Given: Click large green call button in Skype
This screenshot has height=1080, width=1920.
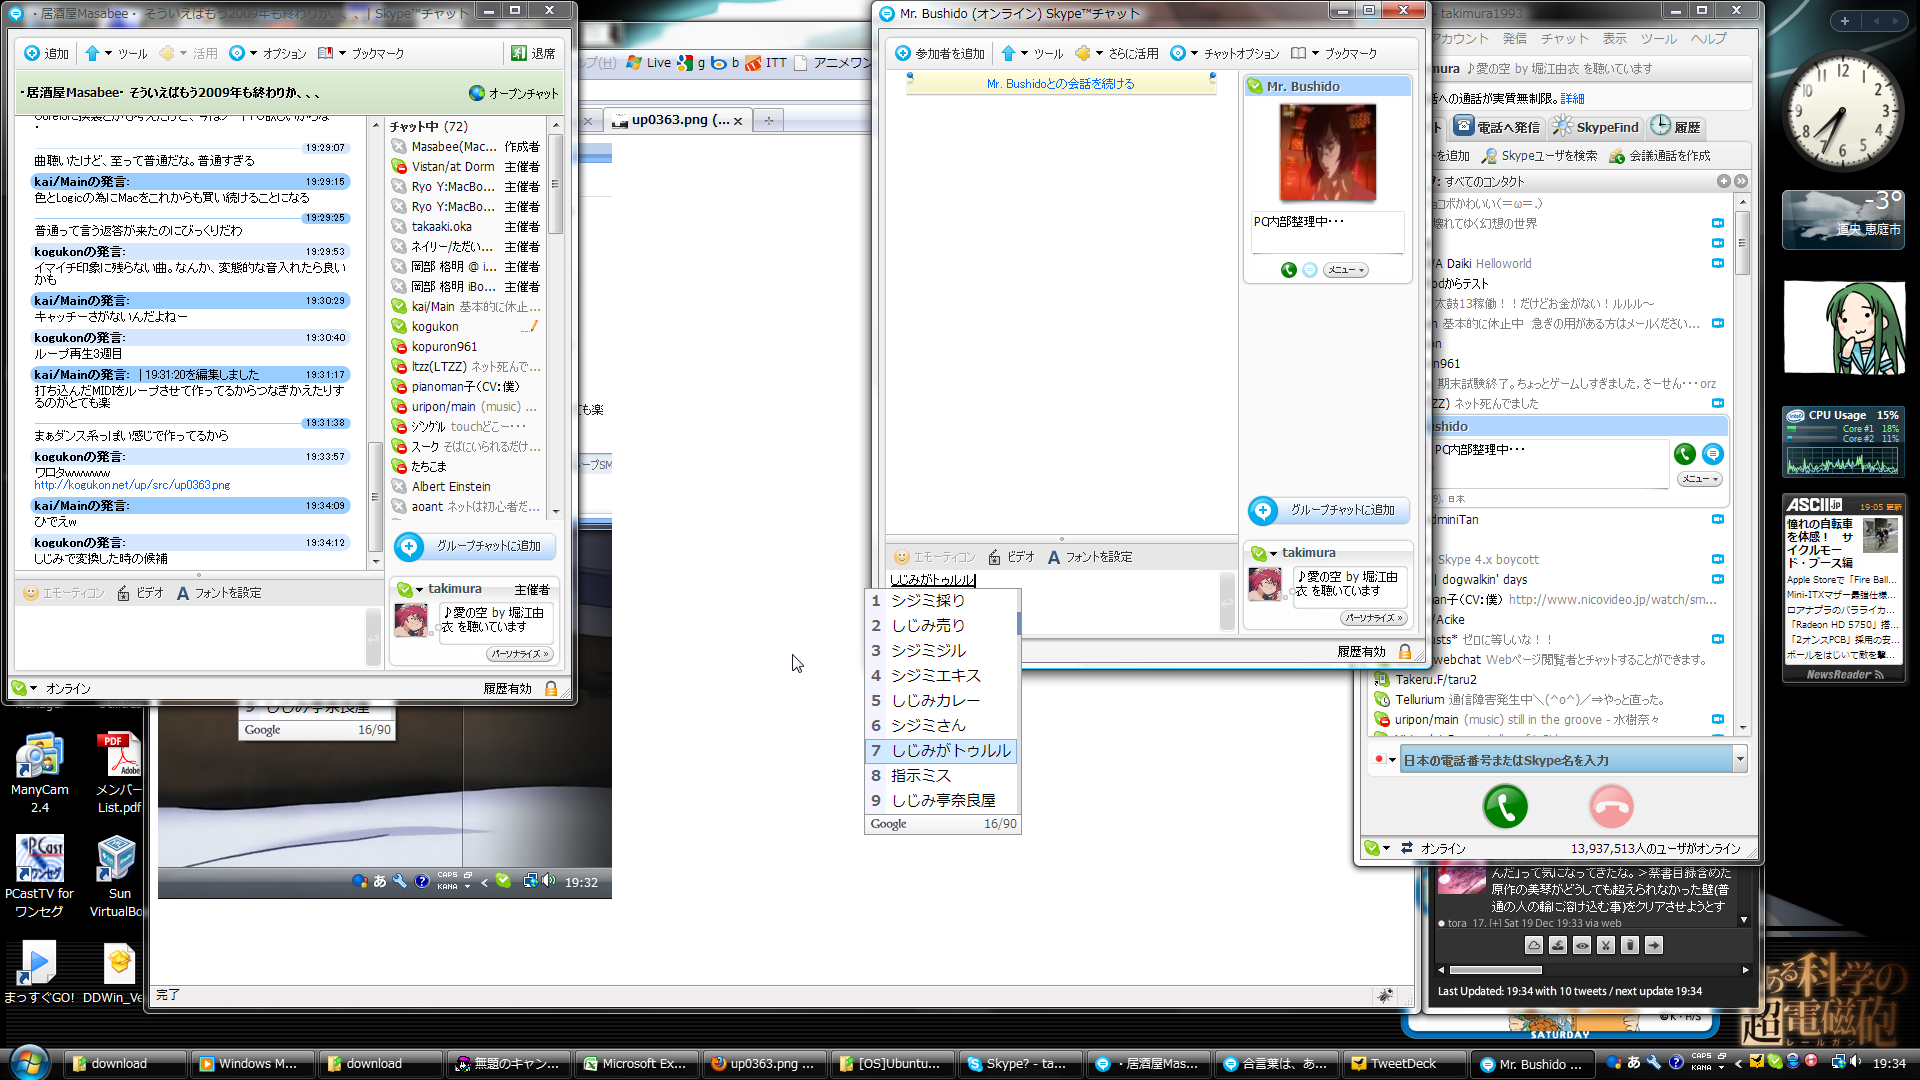Looking at the screenshot, I should point(1505,807).
